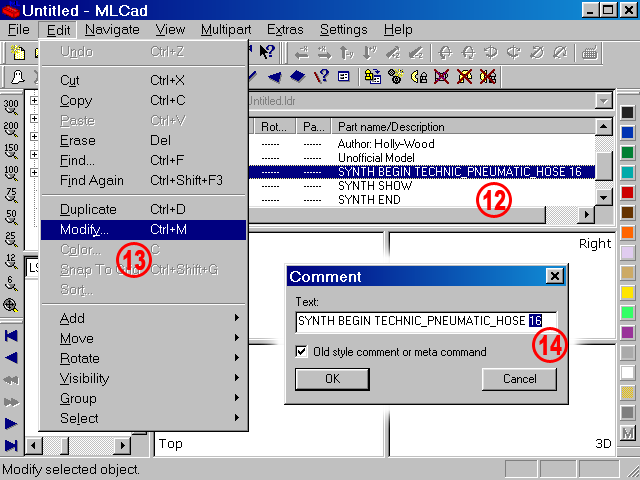This screenshot has width=640, height=480.
Task: Choose Duplicate in Edit menu
Action: click(x=144, y=209)
